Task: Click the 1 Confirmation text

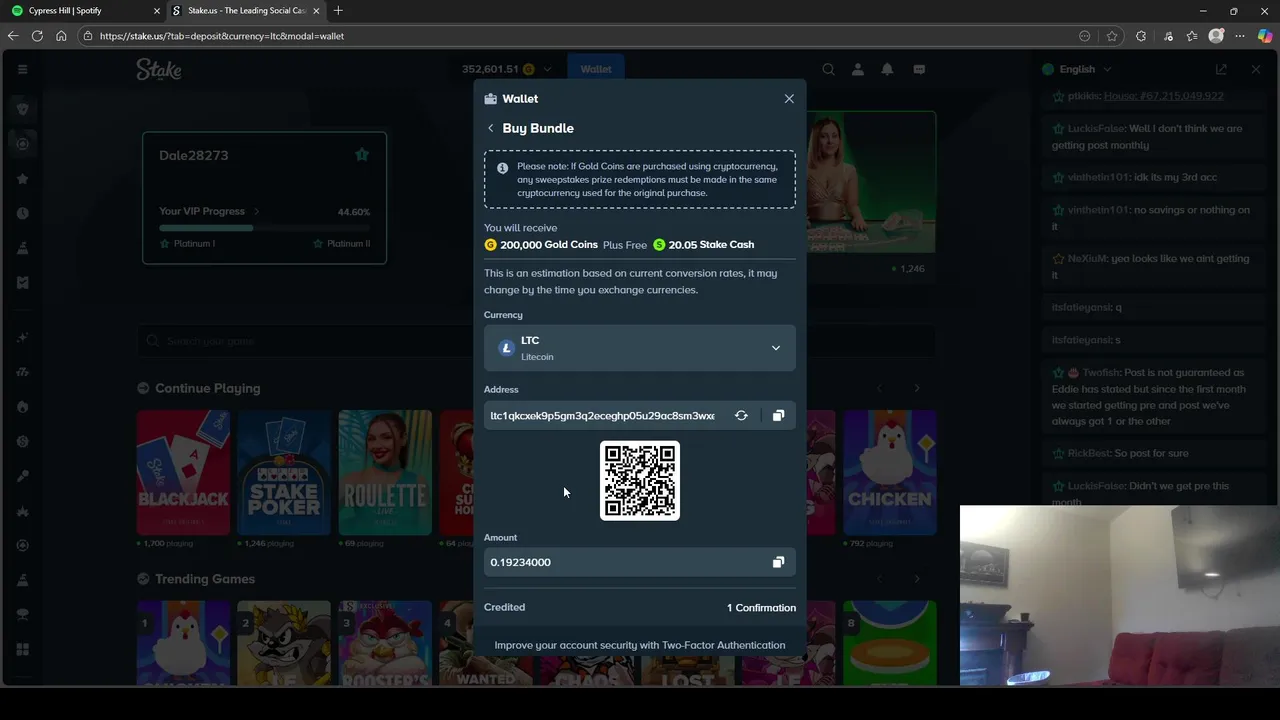Action: pos(761,608)
